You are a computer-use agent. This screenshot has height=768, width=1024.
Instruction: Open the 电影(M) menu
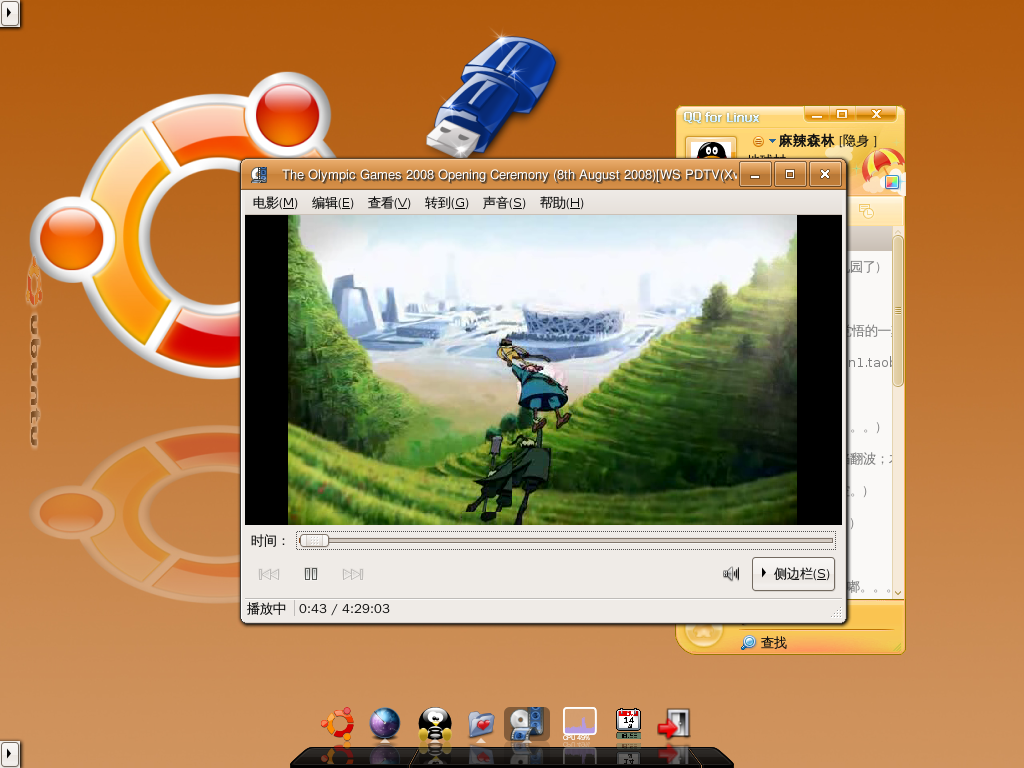(x=275, y=203)
